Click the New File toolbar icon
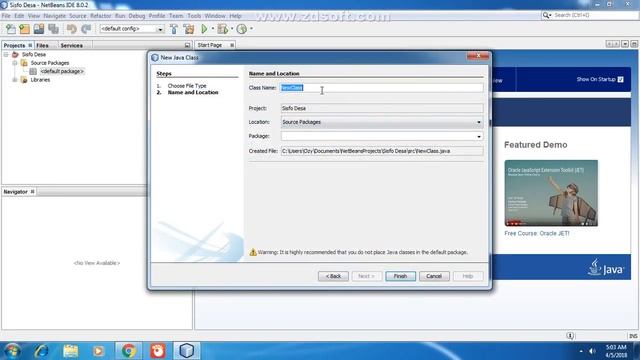The image size is (640, 360). click(x=11, y=29)
